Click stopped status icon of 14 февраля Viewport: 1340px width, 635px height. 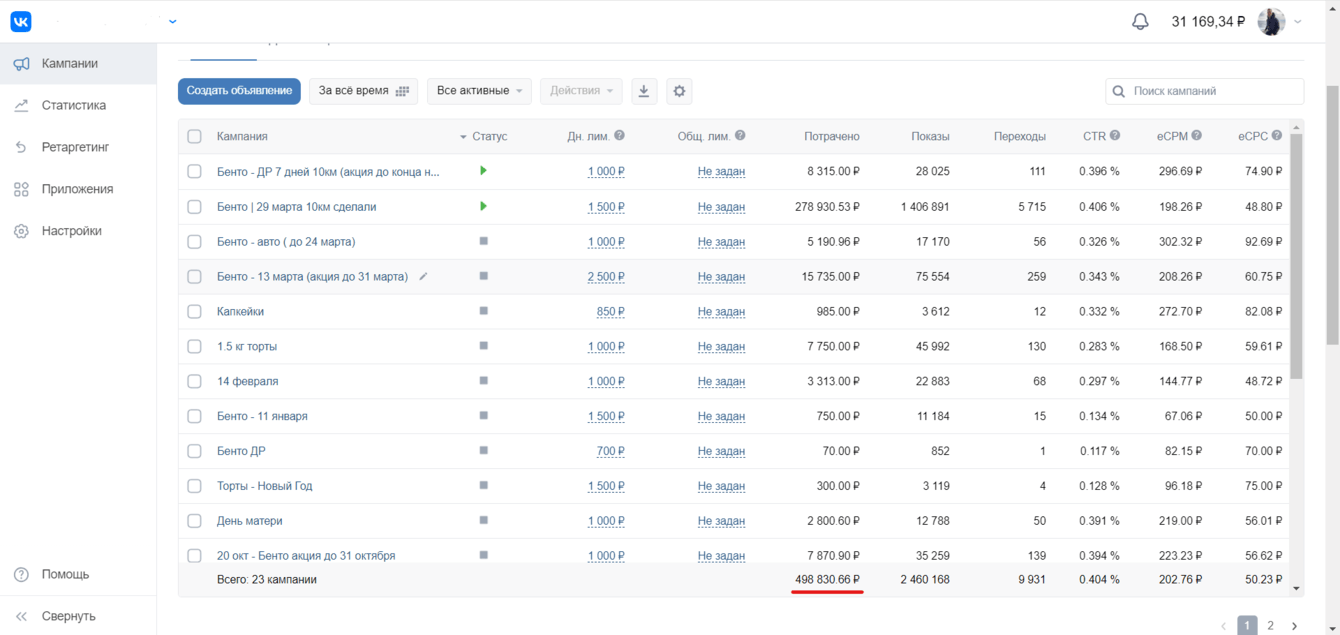pyautogui.click(x=483, y=381)
